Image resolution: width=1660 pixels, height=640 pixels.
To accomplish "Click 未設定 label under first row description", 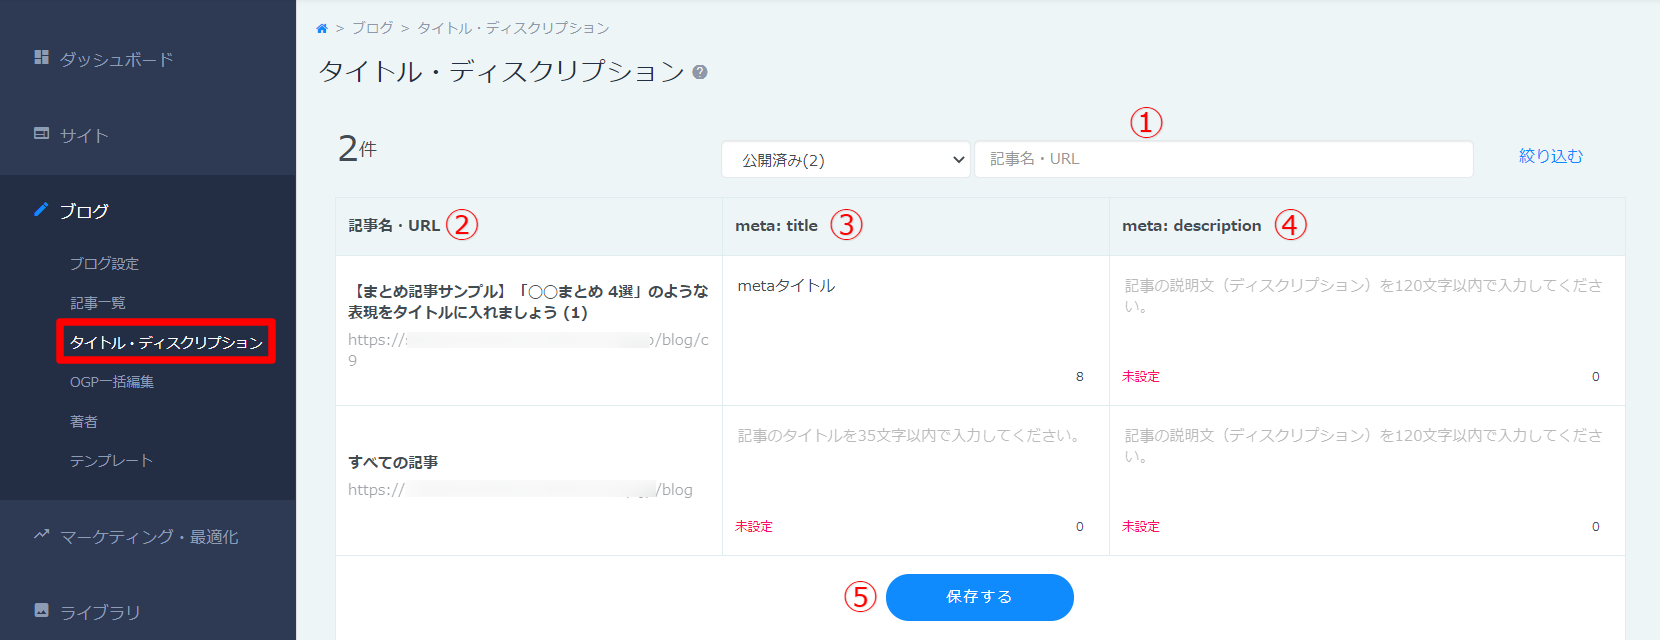I will [1141, 377].
